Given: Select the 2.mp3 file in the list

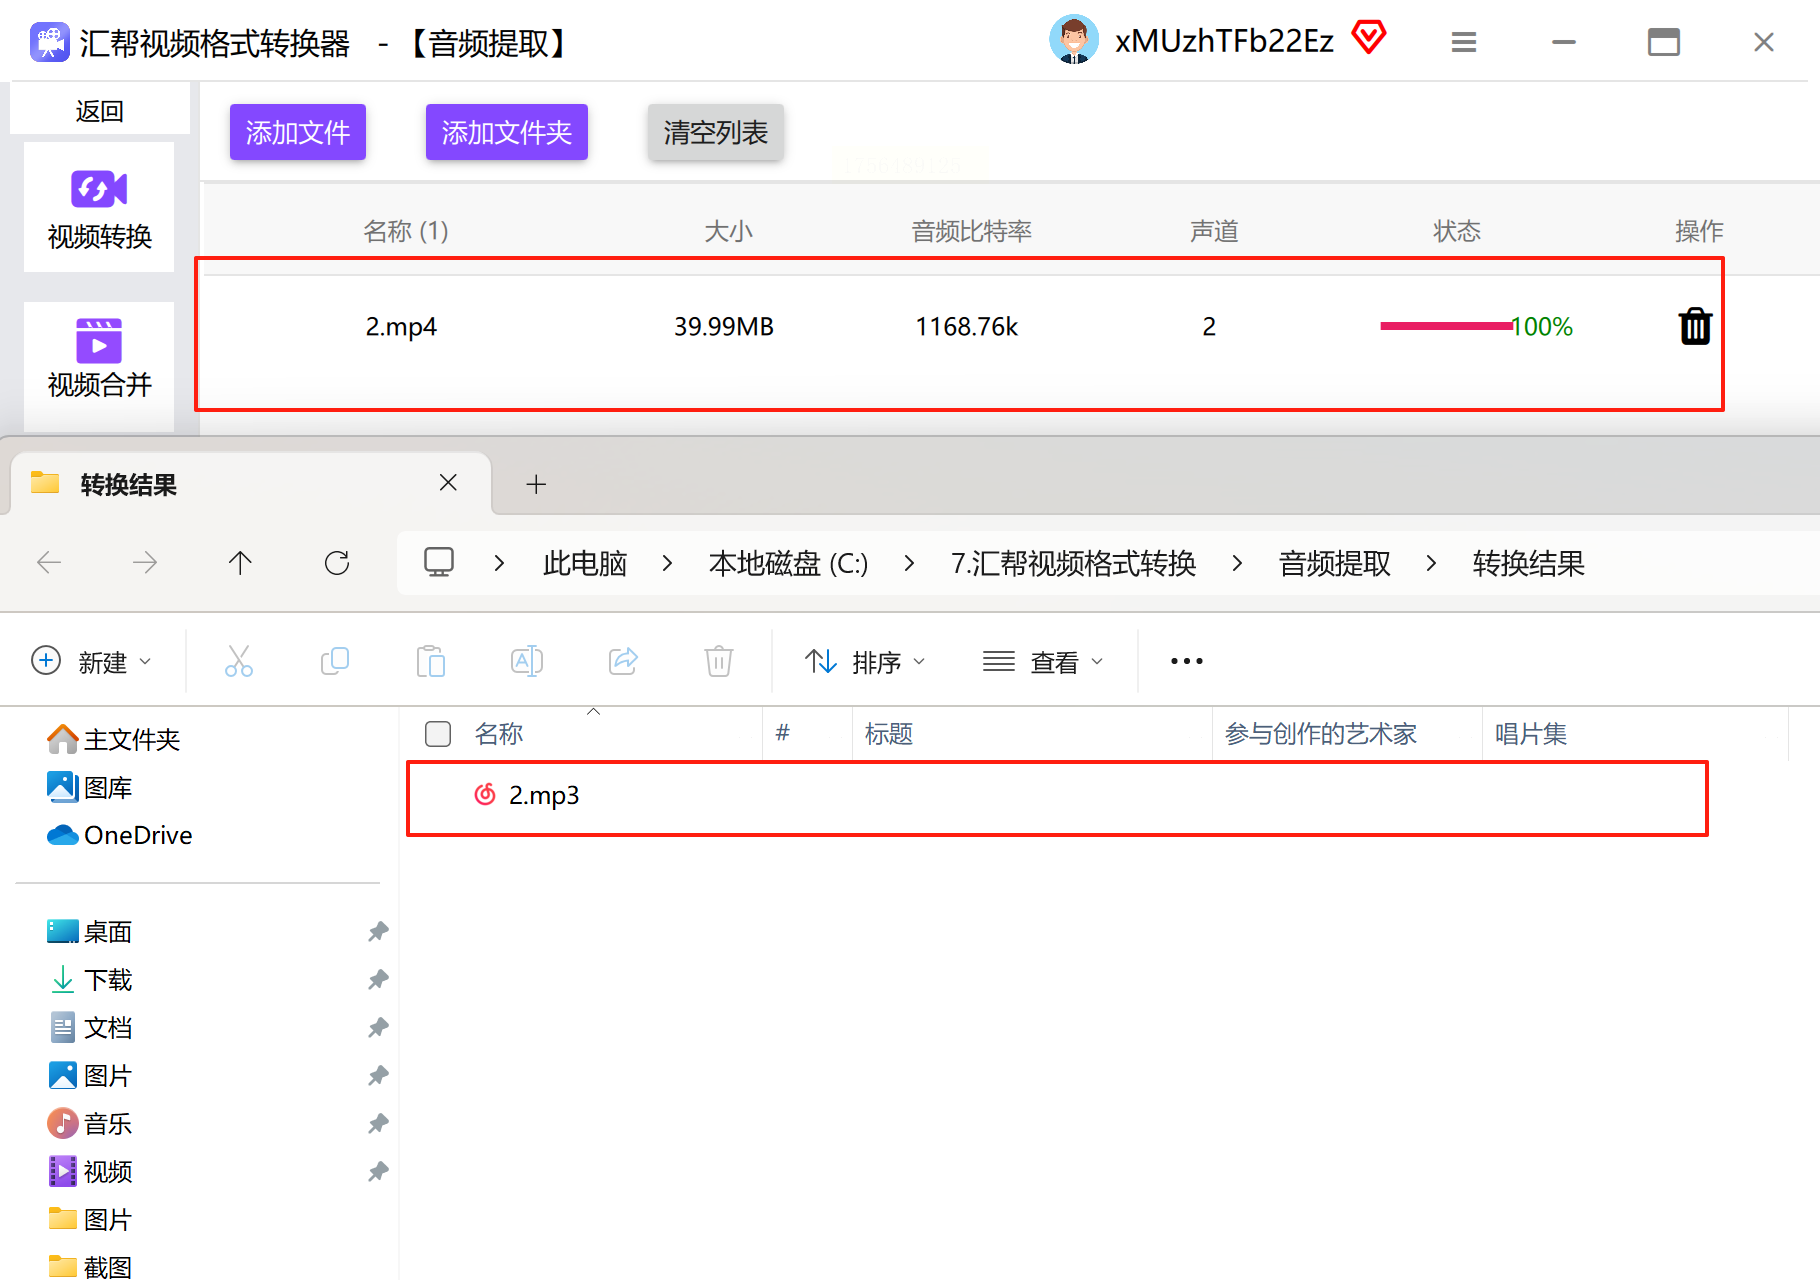Looking at the screenshot, I should [x=1057, y=796].
